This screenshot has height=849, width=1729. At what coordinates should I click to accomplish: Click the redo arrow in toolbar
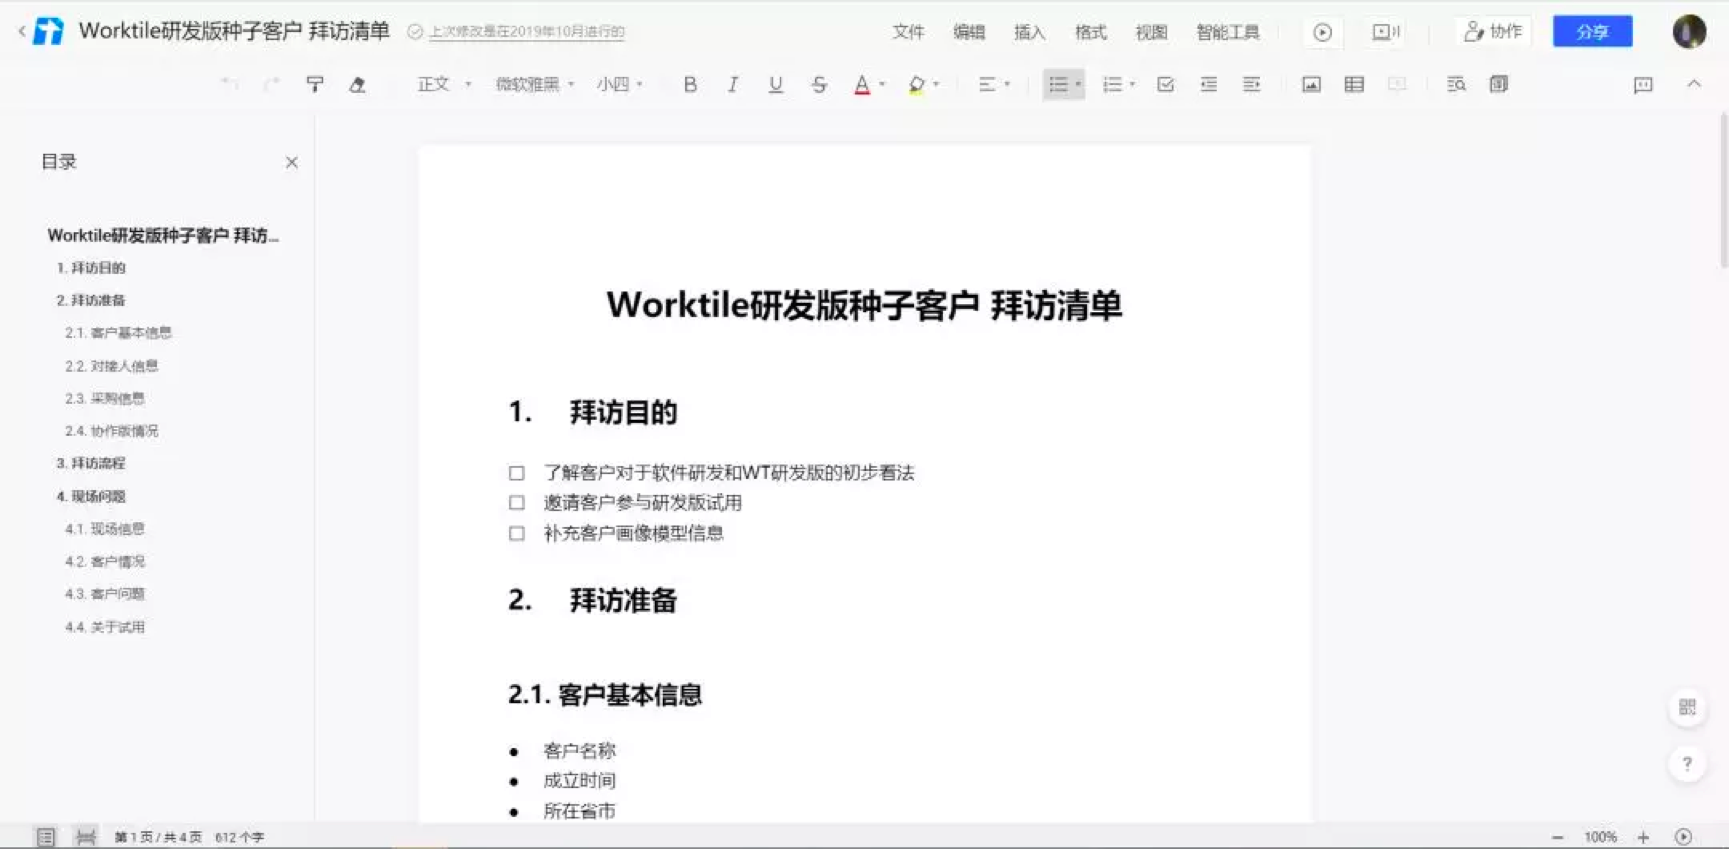(271, 85)
